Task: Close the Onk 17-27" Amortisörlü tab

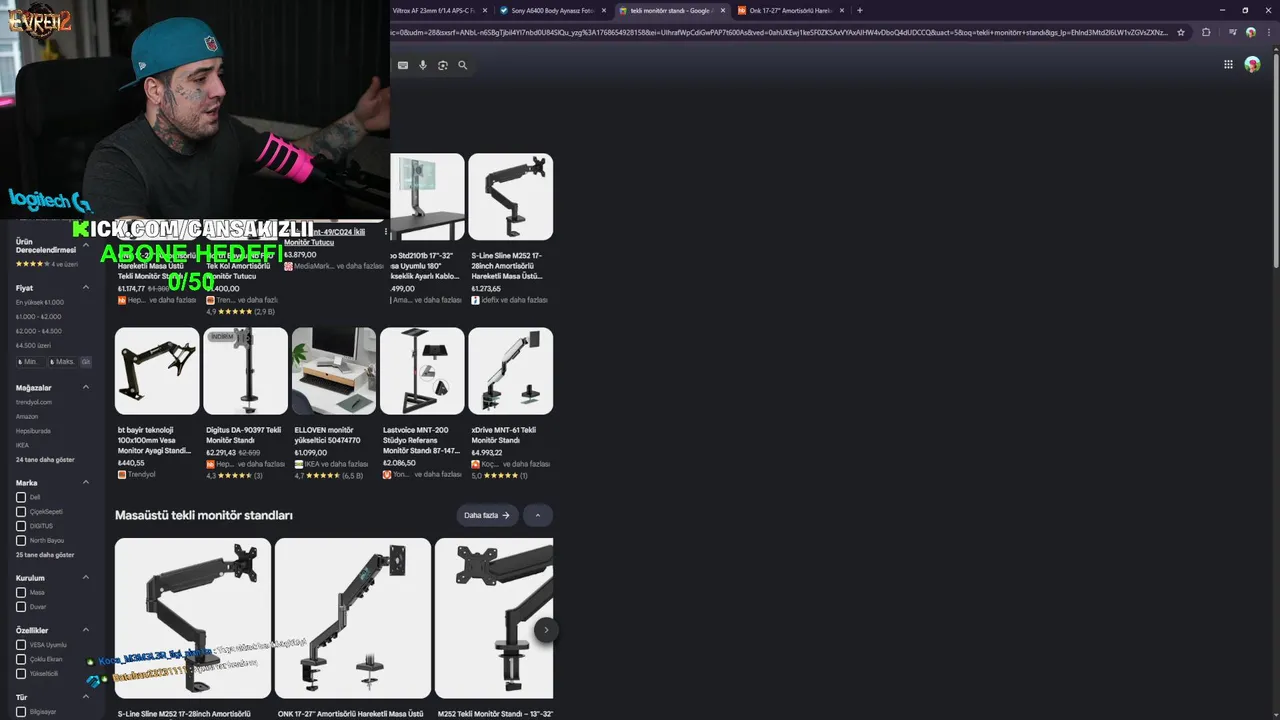Action: click(842, 10)
